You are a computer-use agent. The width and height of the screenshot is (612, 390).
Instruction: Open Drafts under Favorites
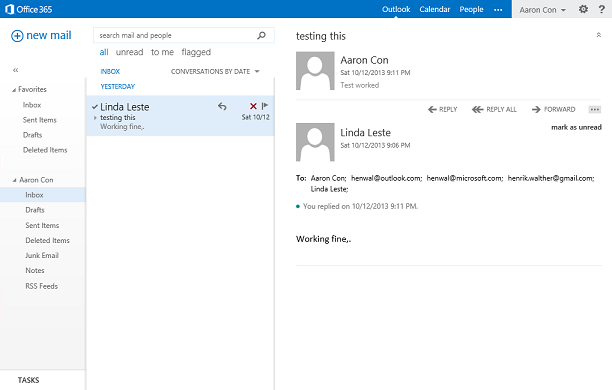click(x=32, y=135)
